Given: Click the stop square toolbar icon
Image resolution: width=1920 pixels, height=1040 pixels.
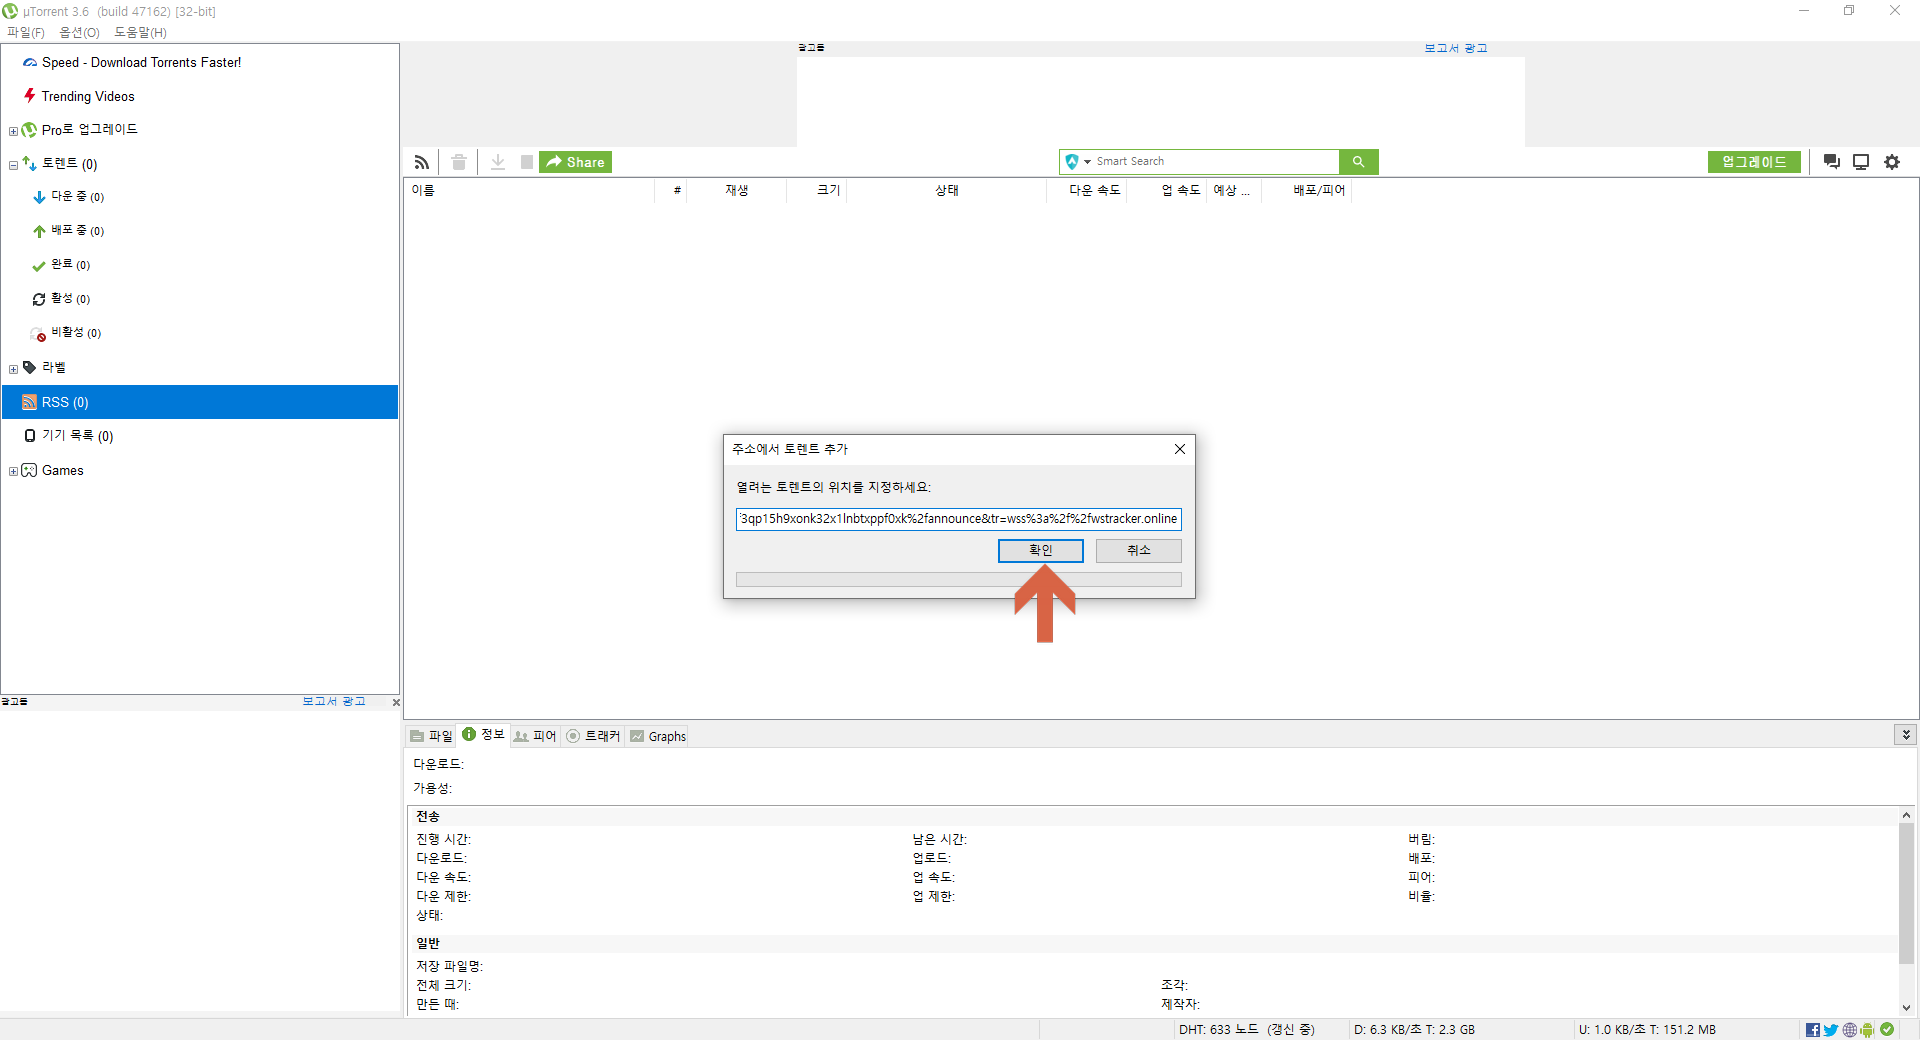Looking at the screenshot, I should coord(527,162).
